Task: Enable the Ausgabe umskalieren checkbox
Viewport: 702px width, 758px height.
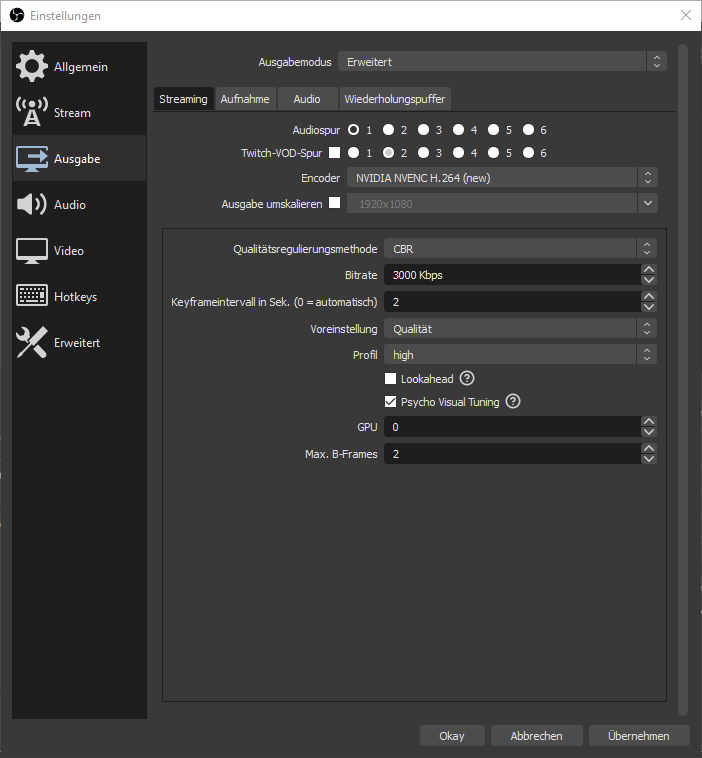Action: [334, 203]
